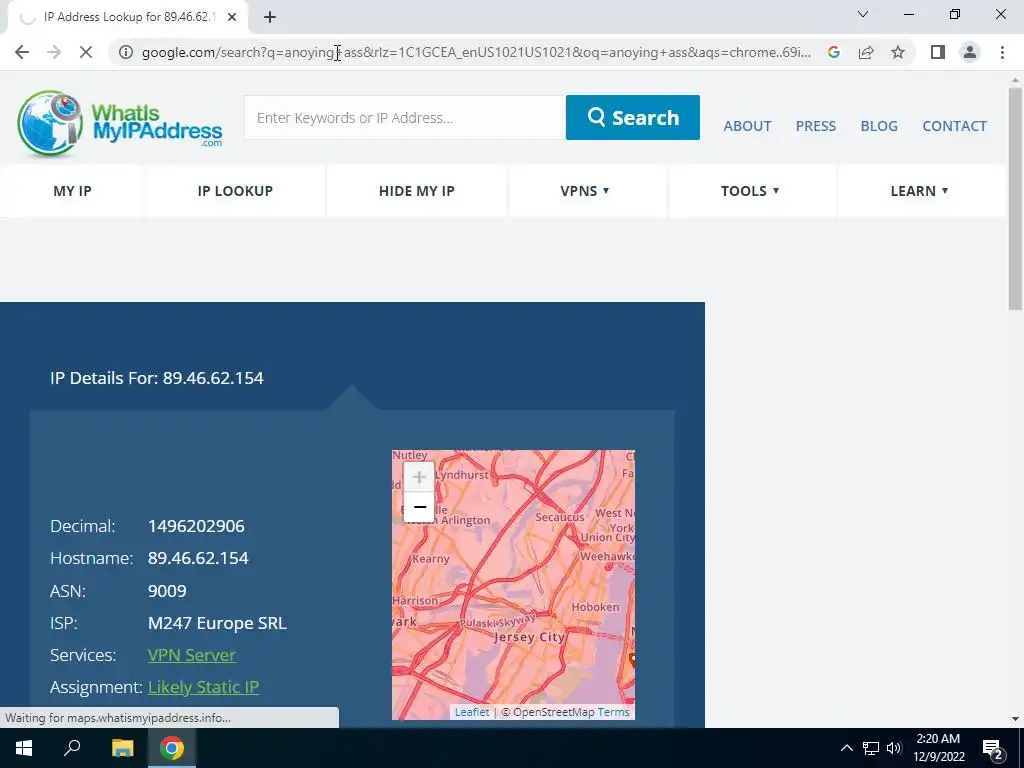The width and height of the screenshot is (1024, 768).
Task: Select IP Details For: 89.46.62.154 heading
Action: (157, 378)
